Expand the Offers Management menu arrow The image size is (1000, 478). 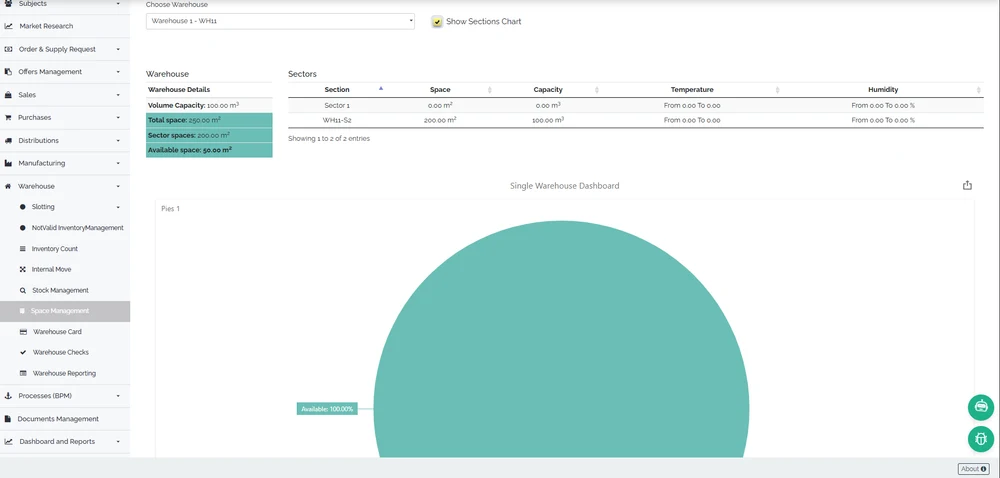118,72
